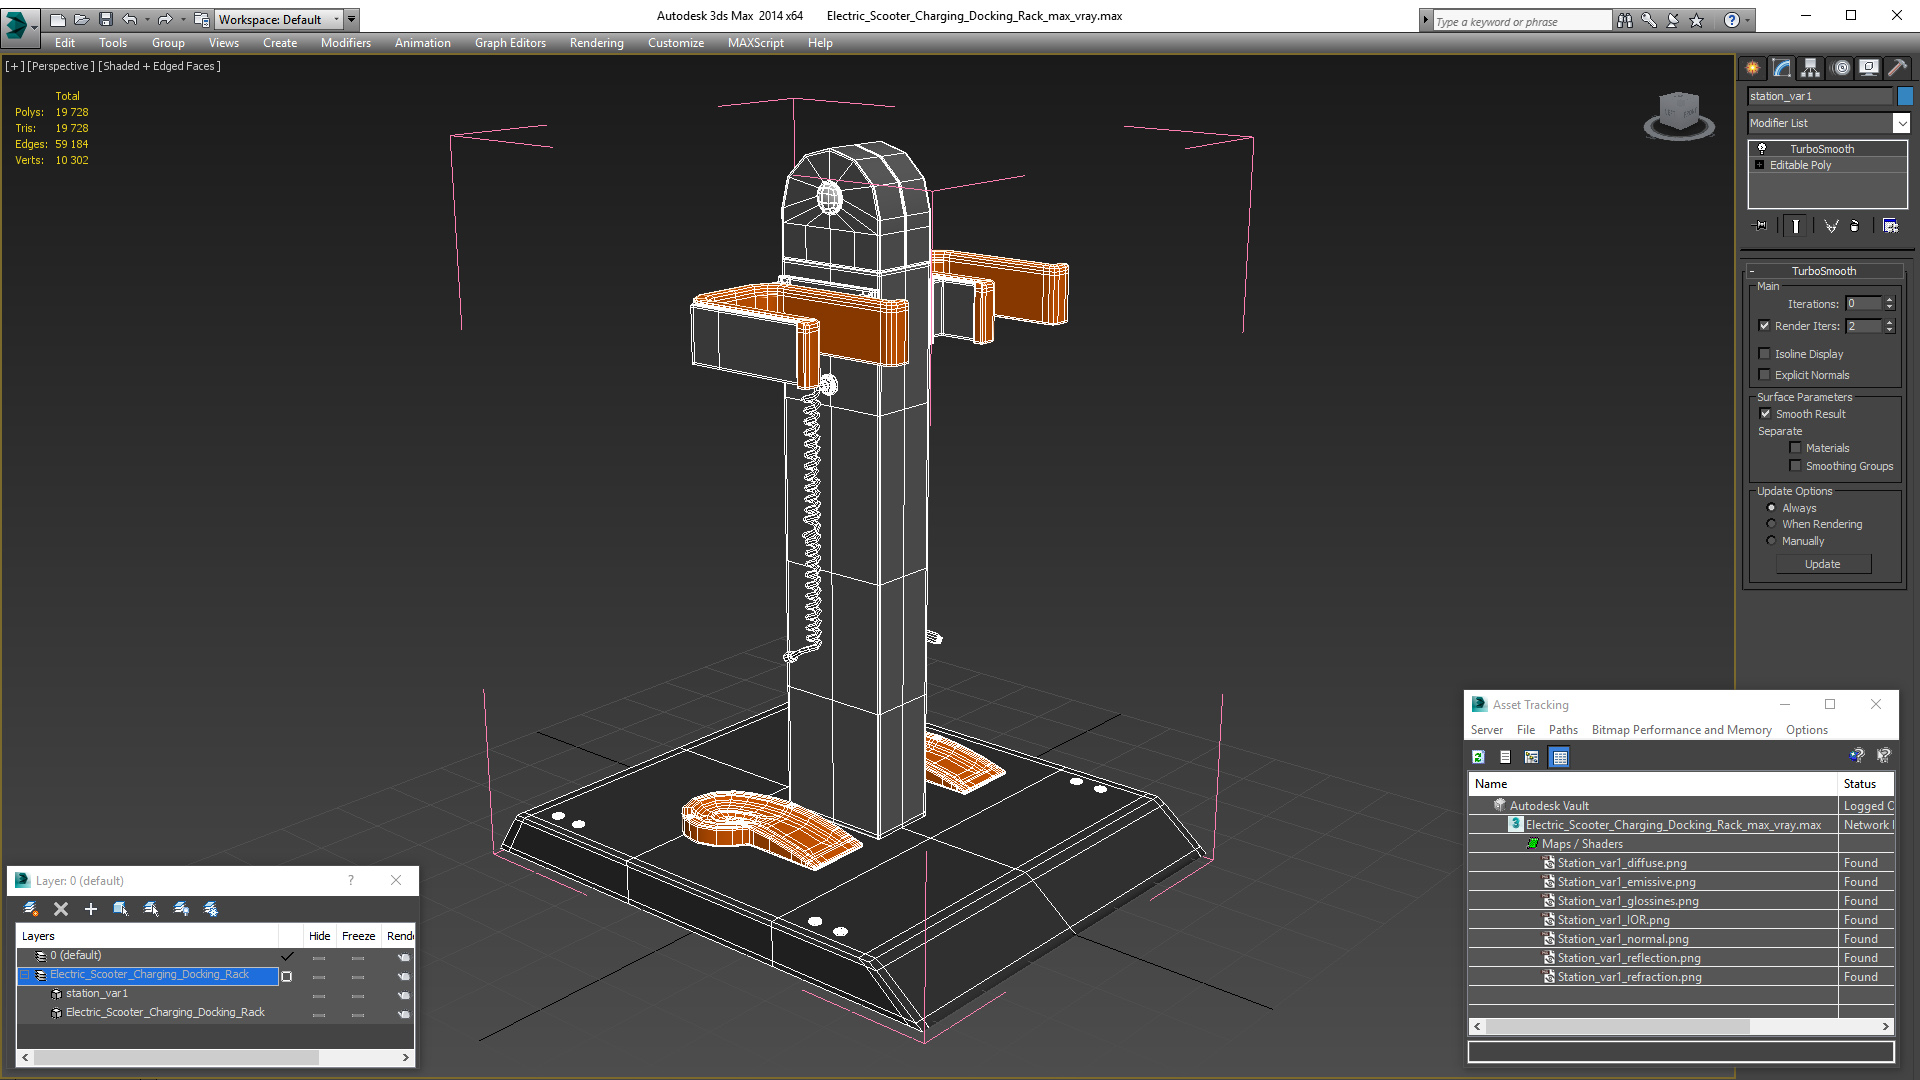Click the Shaded + Edged Faces label

tap(159, 66)
